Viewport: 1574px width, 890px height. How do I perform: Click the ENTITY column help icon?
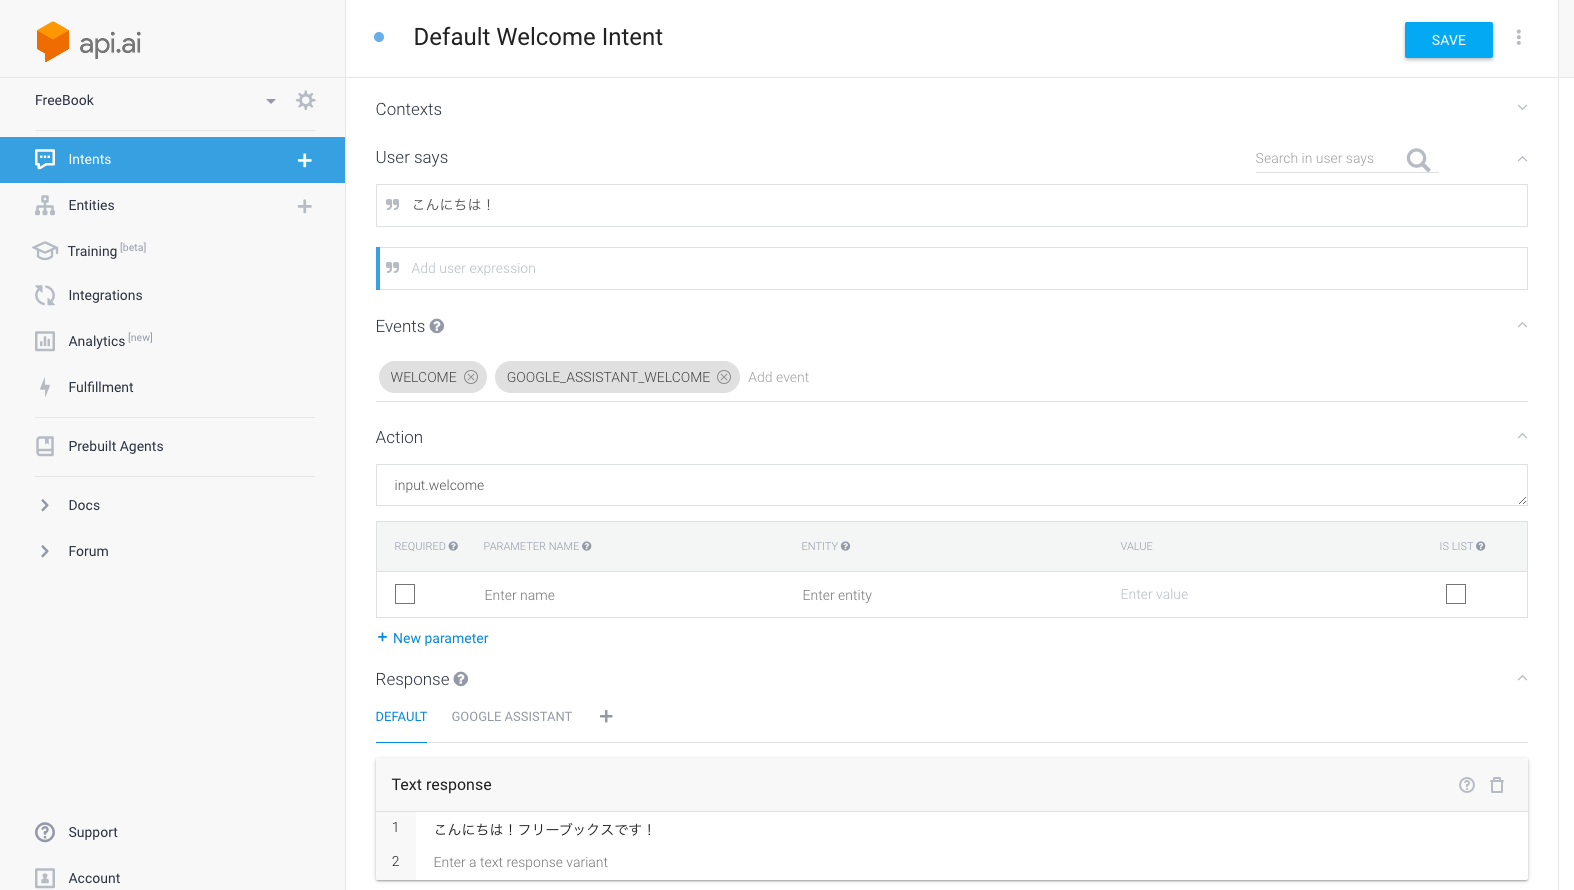coord(846,546)
